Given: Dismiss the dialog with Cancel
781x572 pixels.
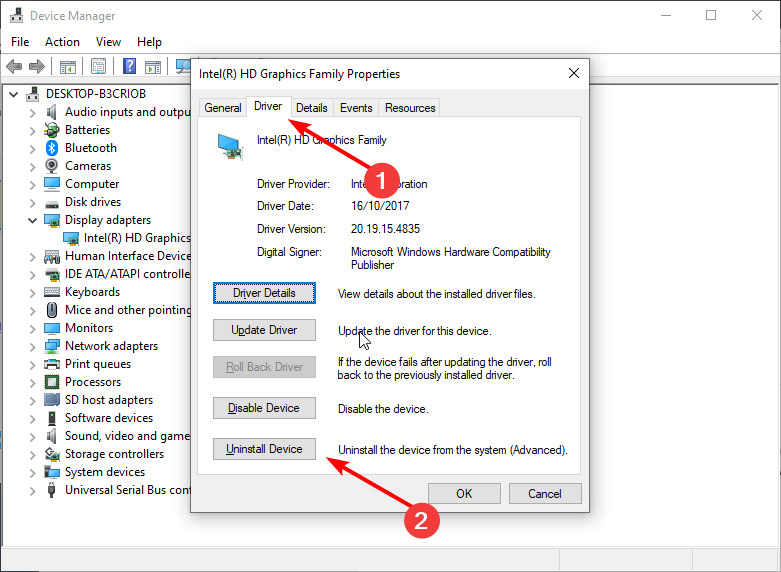Looking at the screenshot, I should pyautogui.click(x=545, y=493).
